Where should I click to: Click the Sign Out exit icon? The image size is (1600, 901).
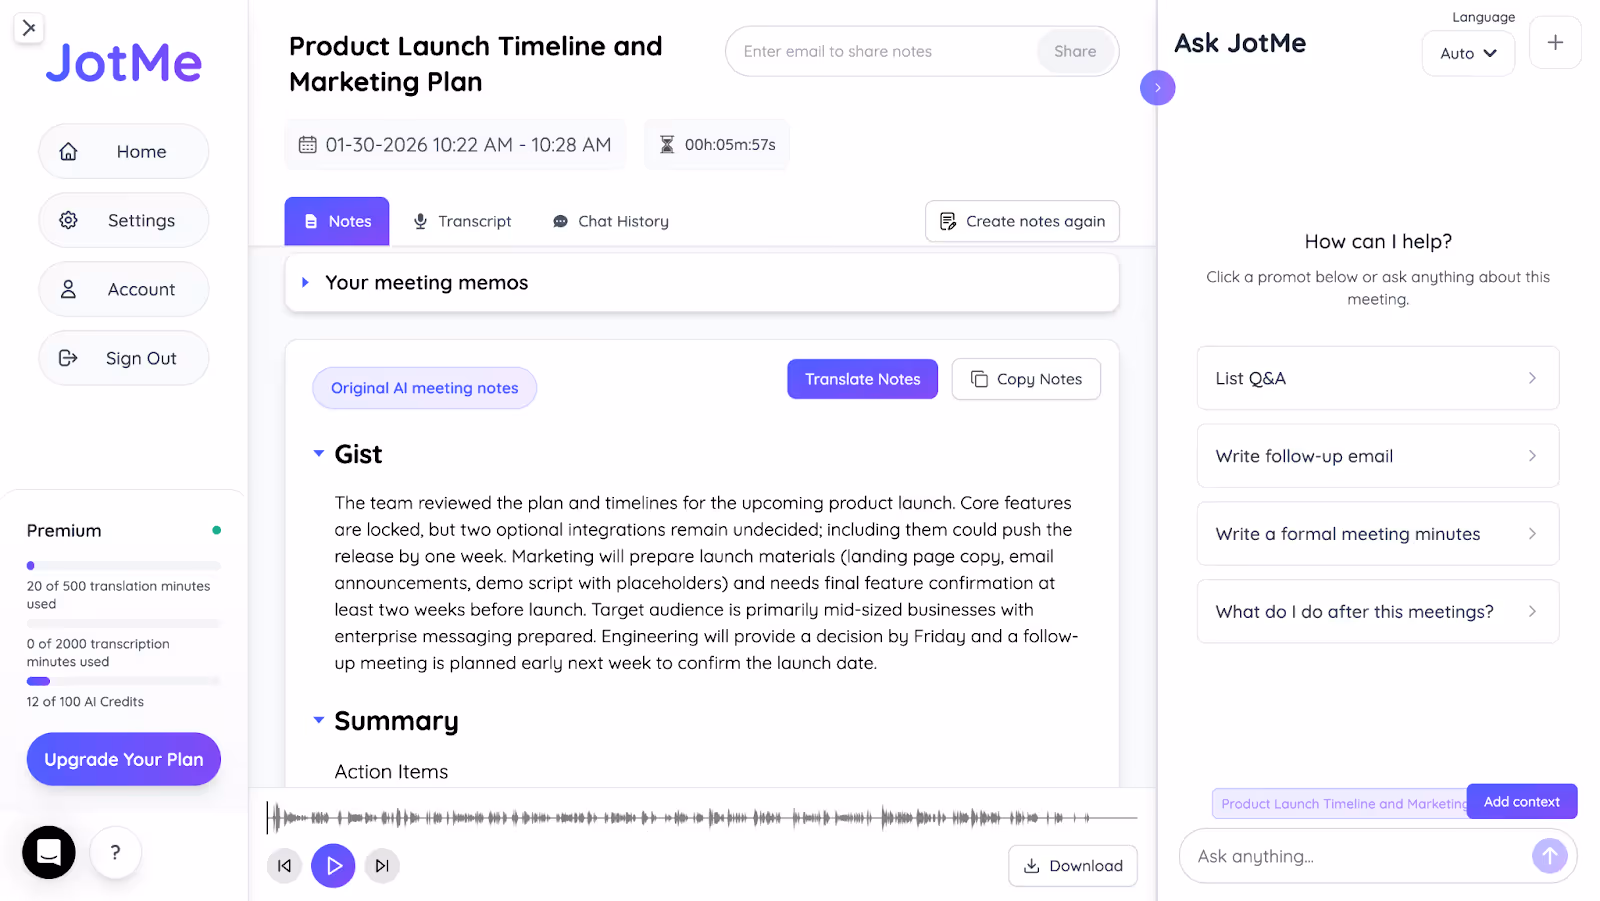[x=68, y=358]
